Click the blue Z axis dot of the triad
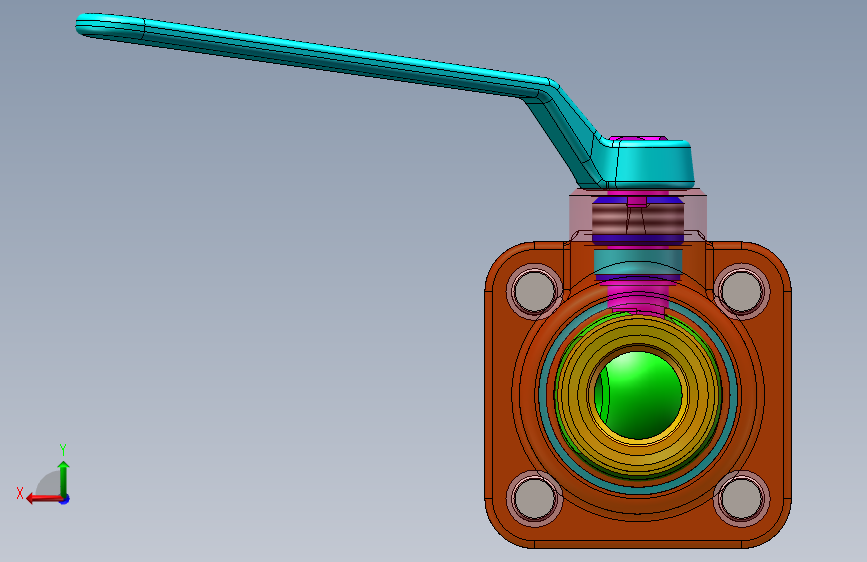 (65, 500)
